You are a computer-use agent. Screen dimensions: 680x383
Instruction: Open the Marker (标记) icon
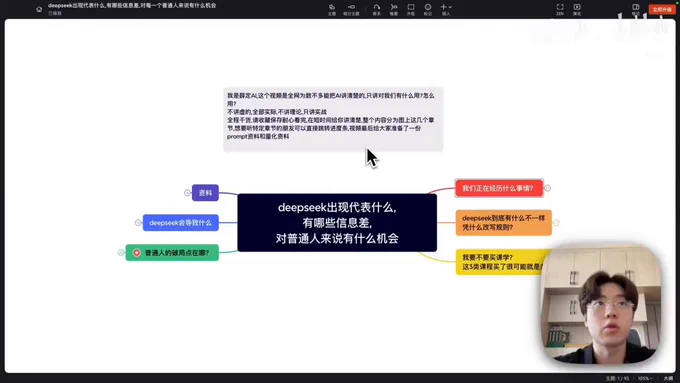tap(428, 9)
